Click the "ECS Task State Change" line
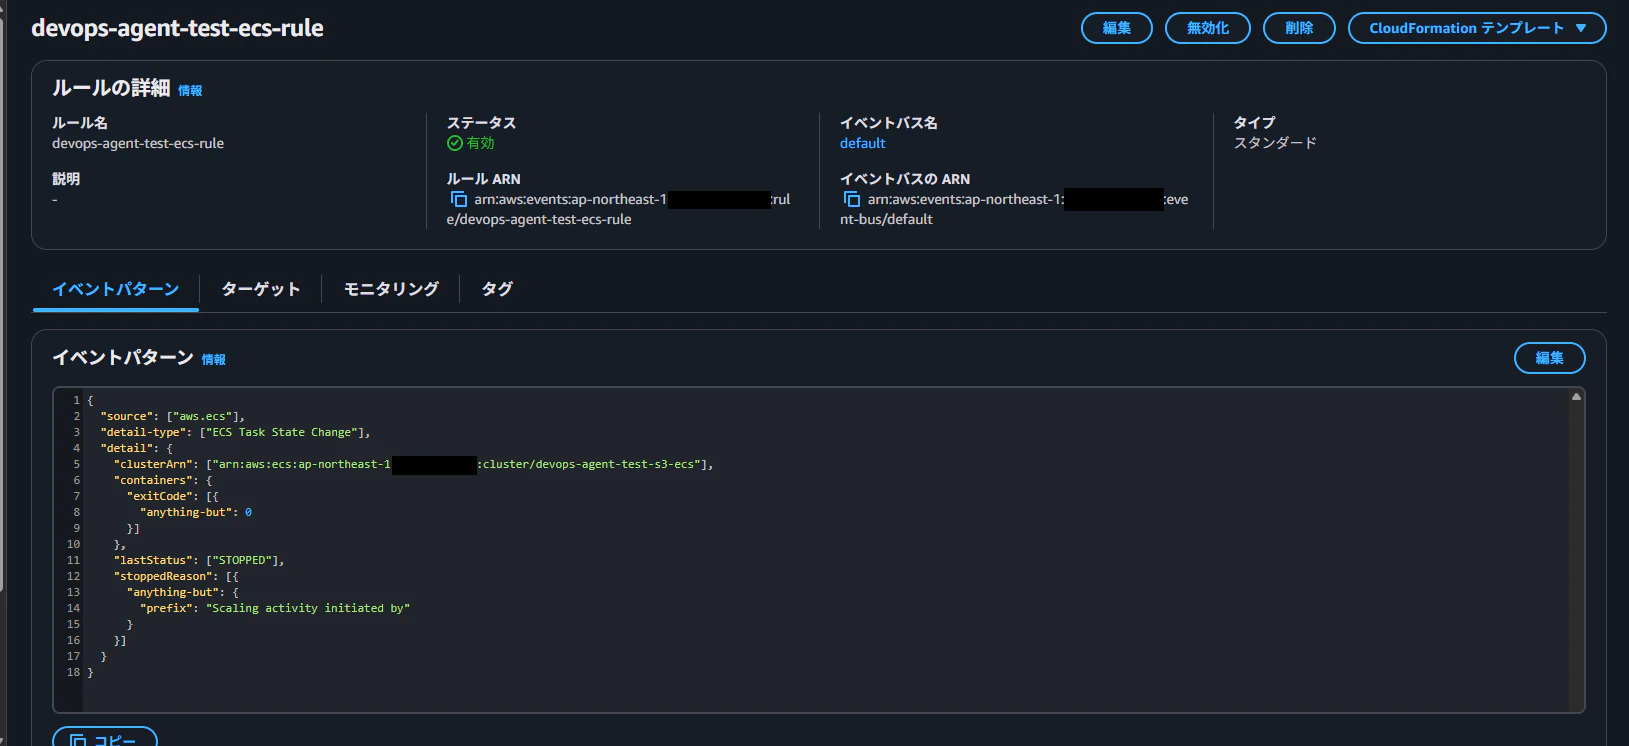This screenshot has height=746, width=1629. pos(236,432)
